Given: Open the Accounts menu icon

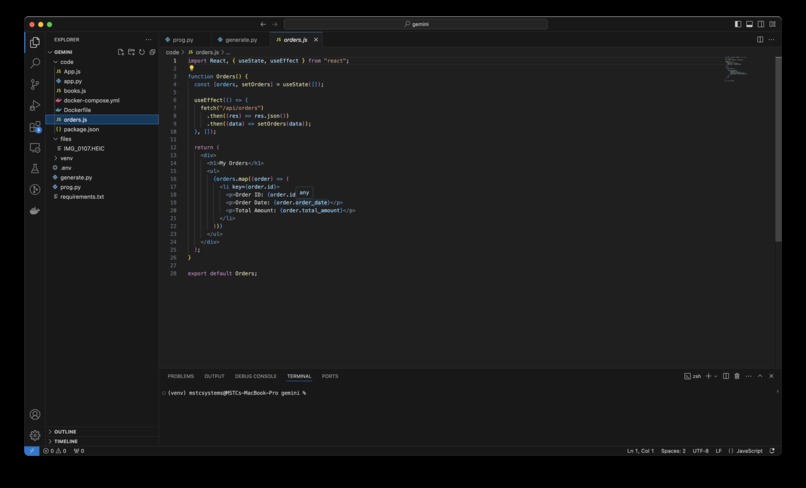Looking at the screenshot, I should tap(35, 414).
